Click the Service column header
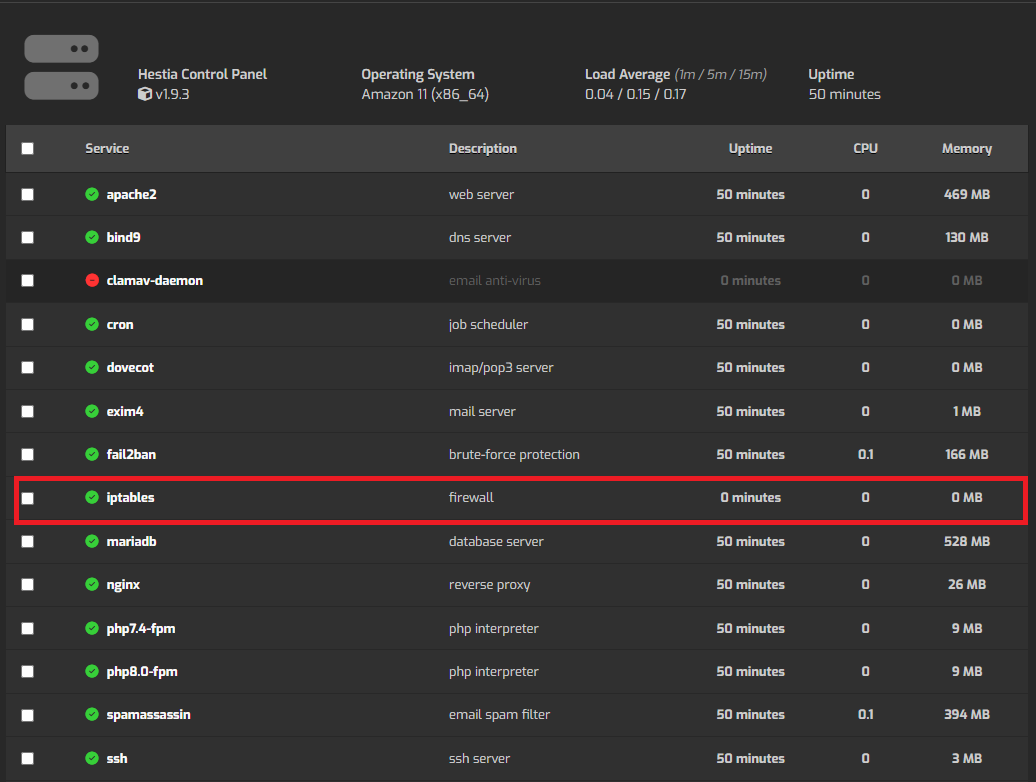This screenshot has width=1036, height=782. tap(107, 149)
